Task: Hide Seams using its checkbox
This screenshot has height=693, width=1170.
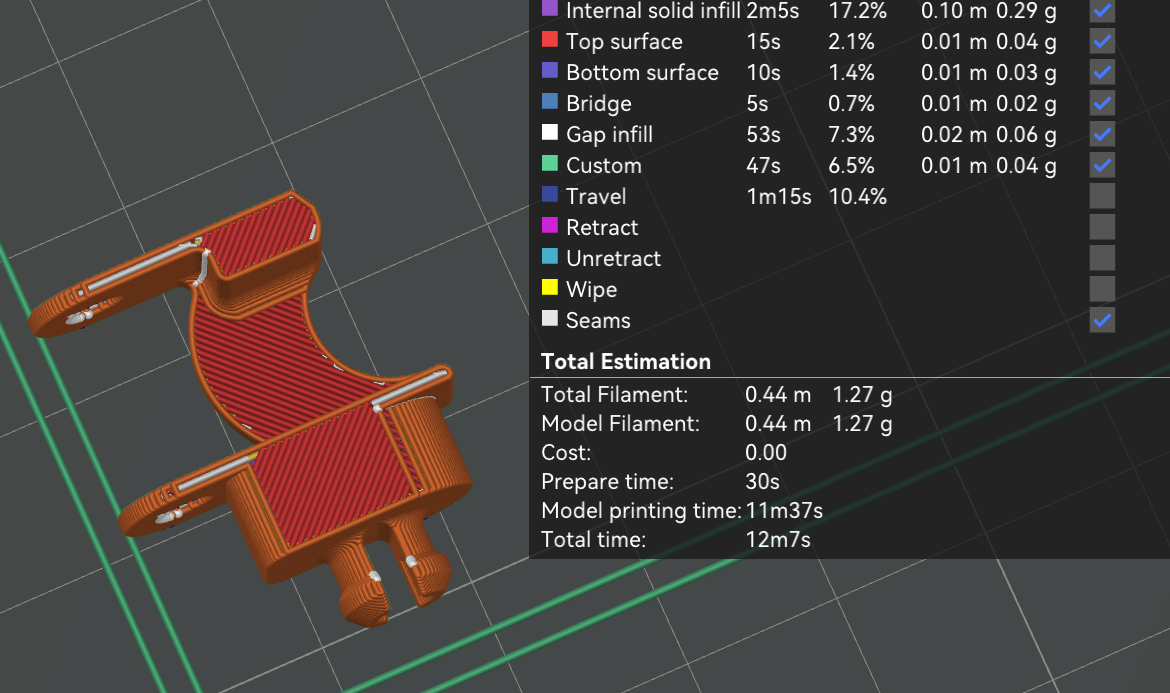Action: 1102,320
